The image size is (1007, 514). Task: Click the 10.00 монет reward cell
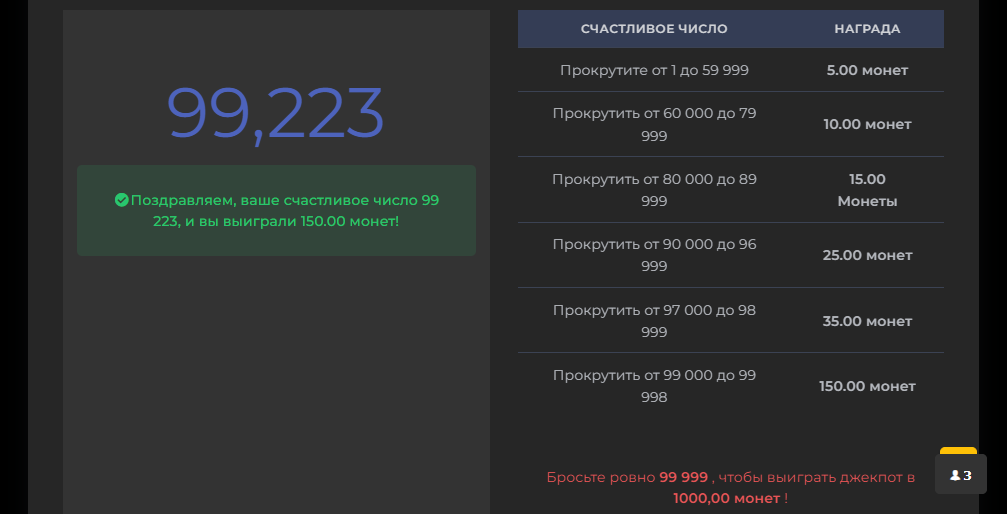867,124
